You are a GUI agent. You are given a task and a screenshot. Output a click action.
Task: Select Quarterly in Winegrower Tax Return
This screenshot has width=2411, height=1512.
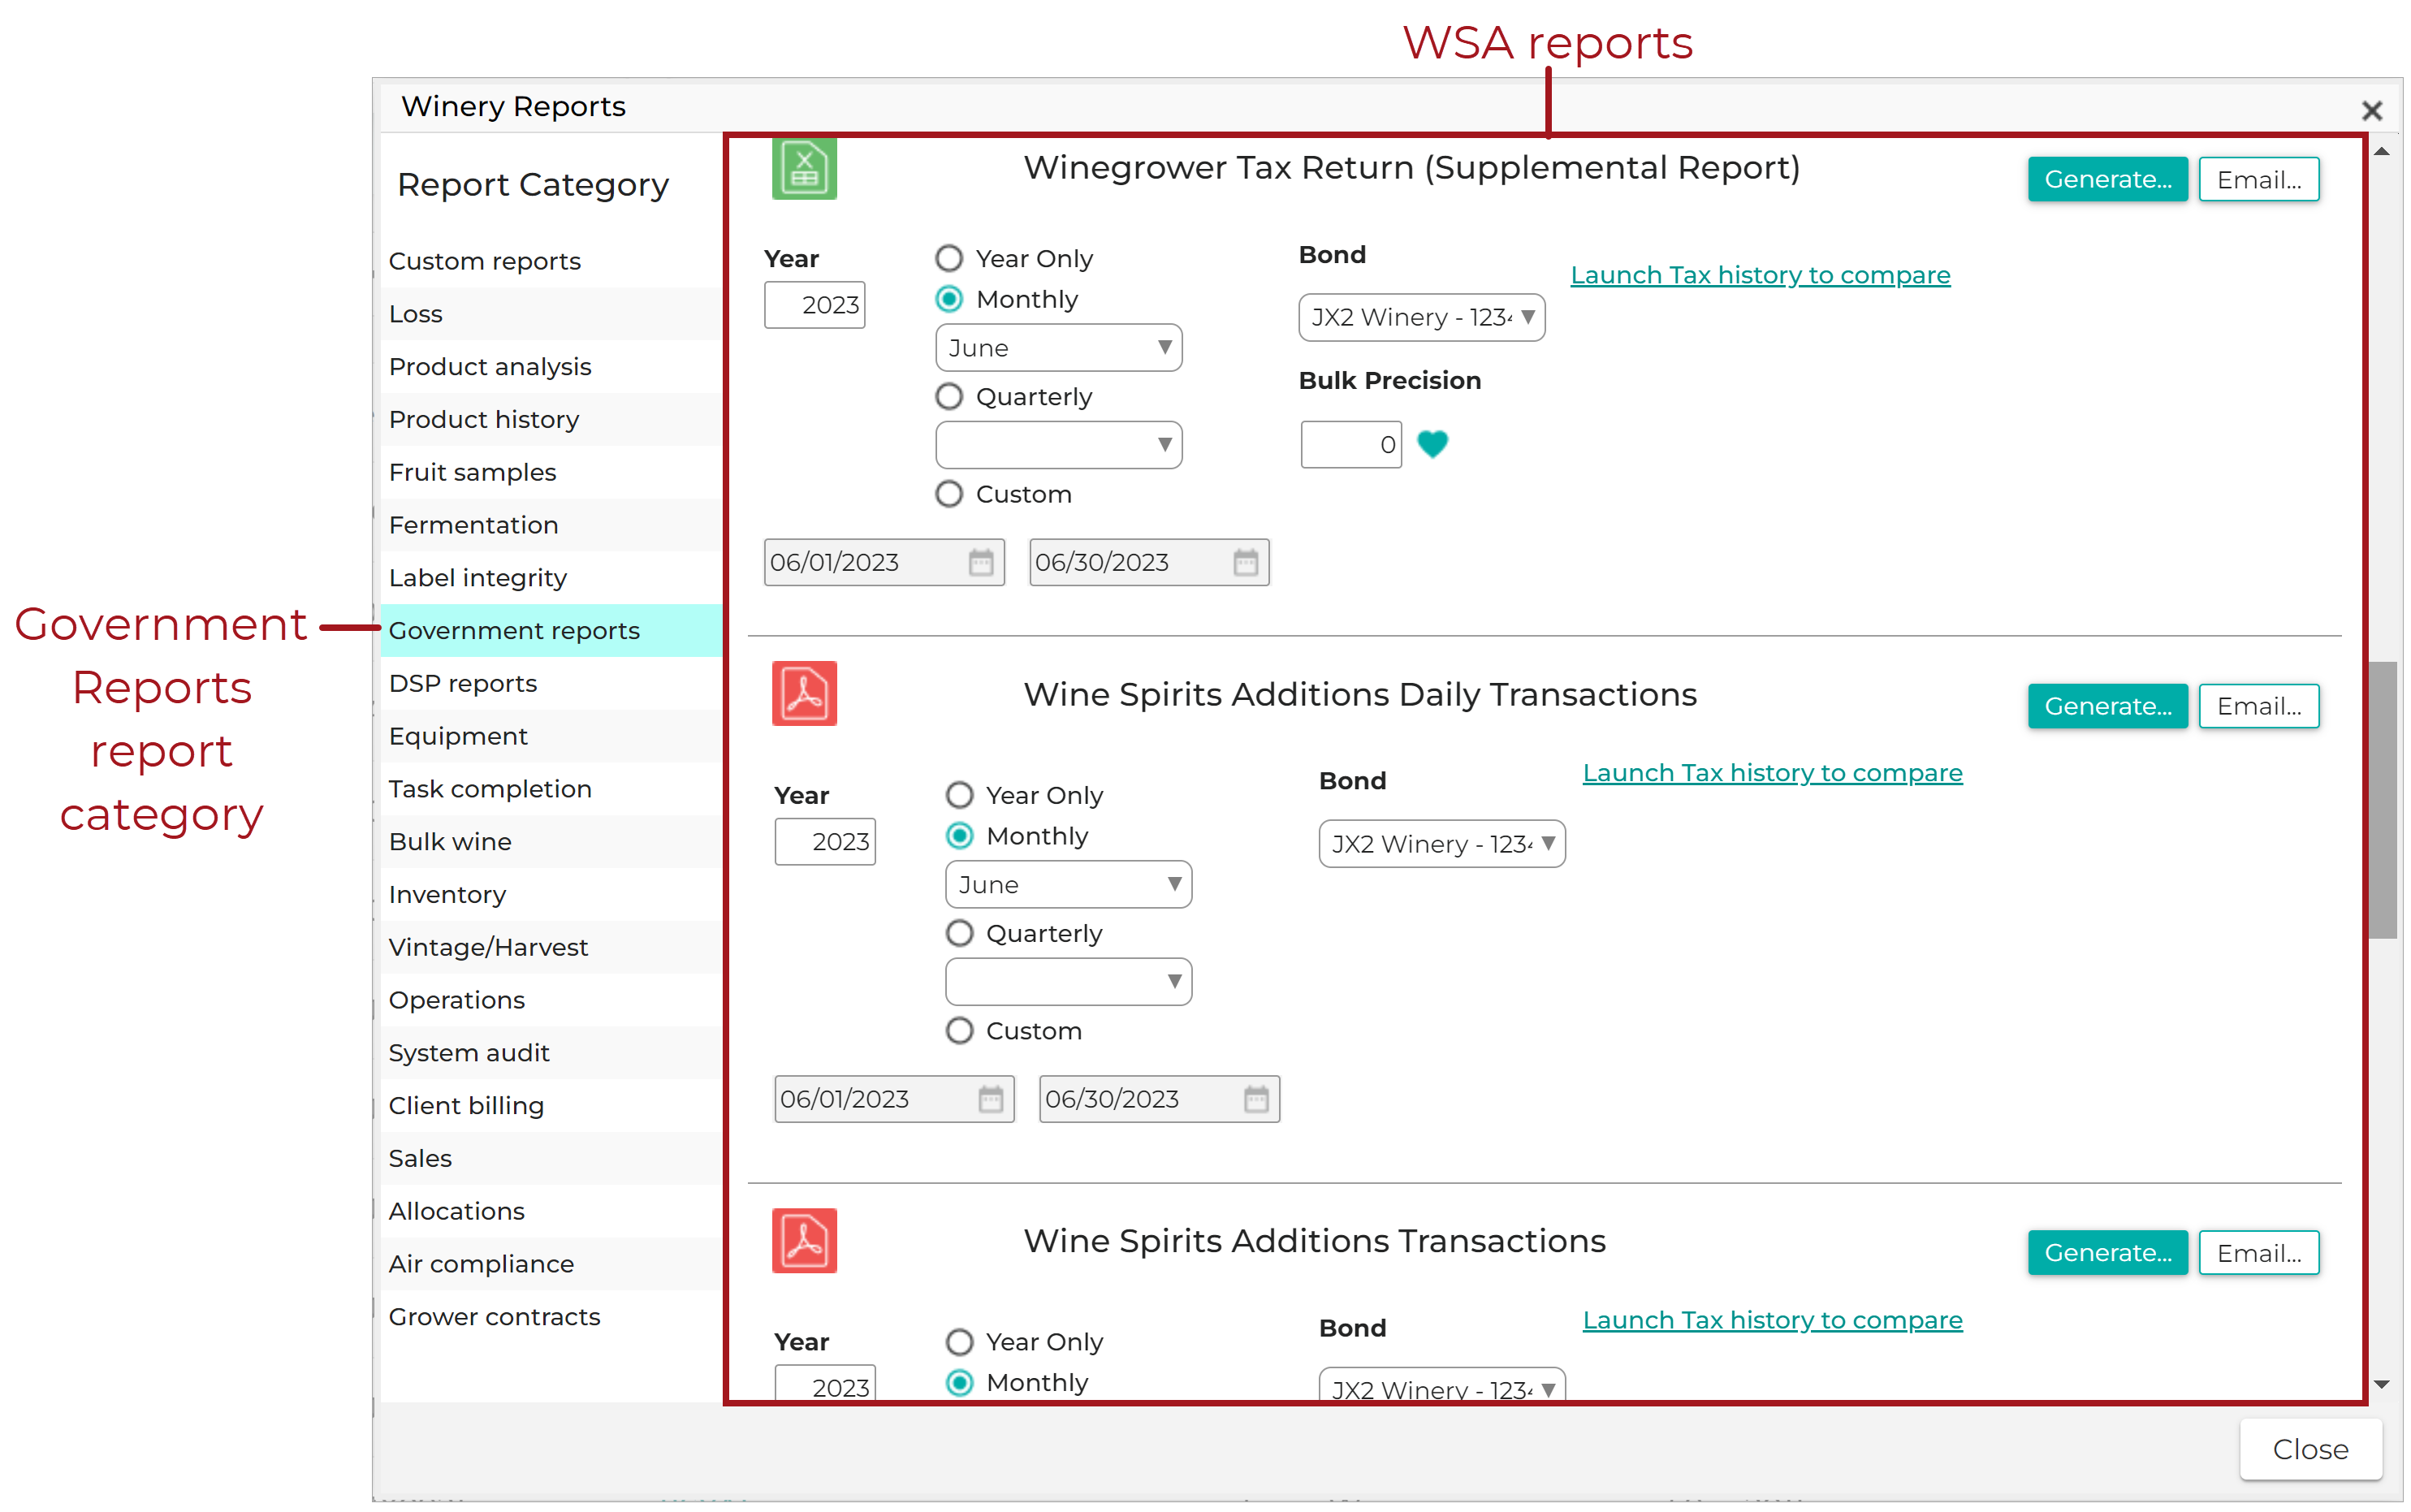948,396
